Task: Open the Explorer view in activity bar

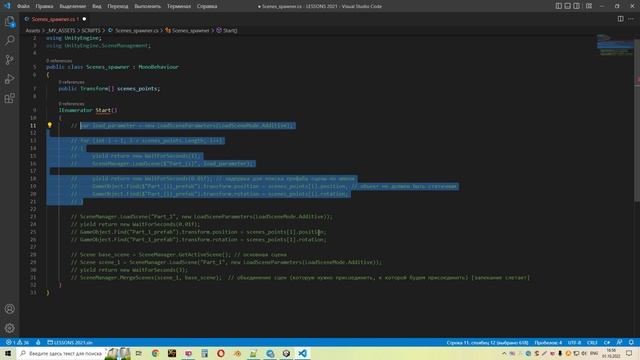Action: (x=9, y=21)
